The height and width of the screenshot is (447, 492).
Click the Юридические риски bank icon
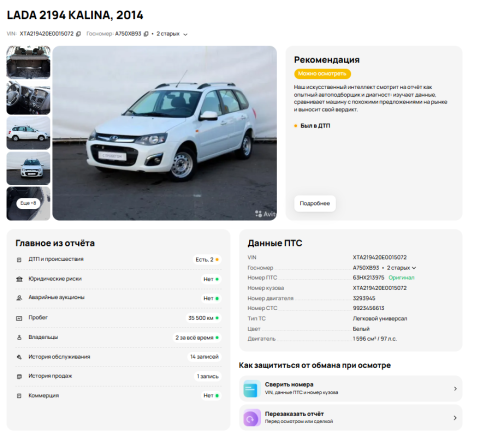coord(19,279)
